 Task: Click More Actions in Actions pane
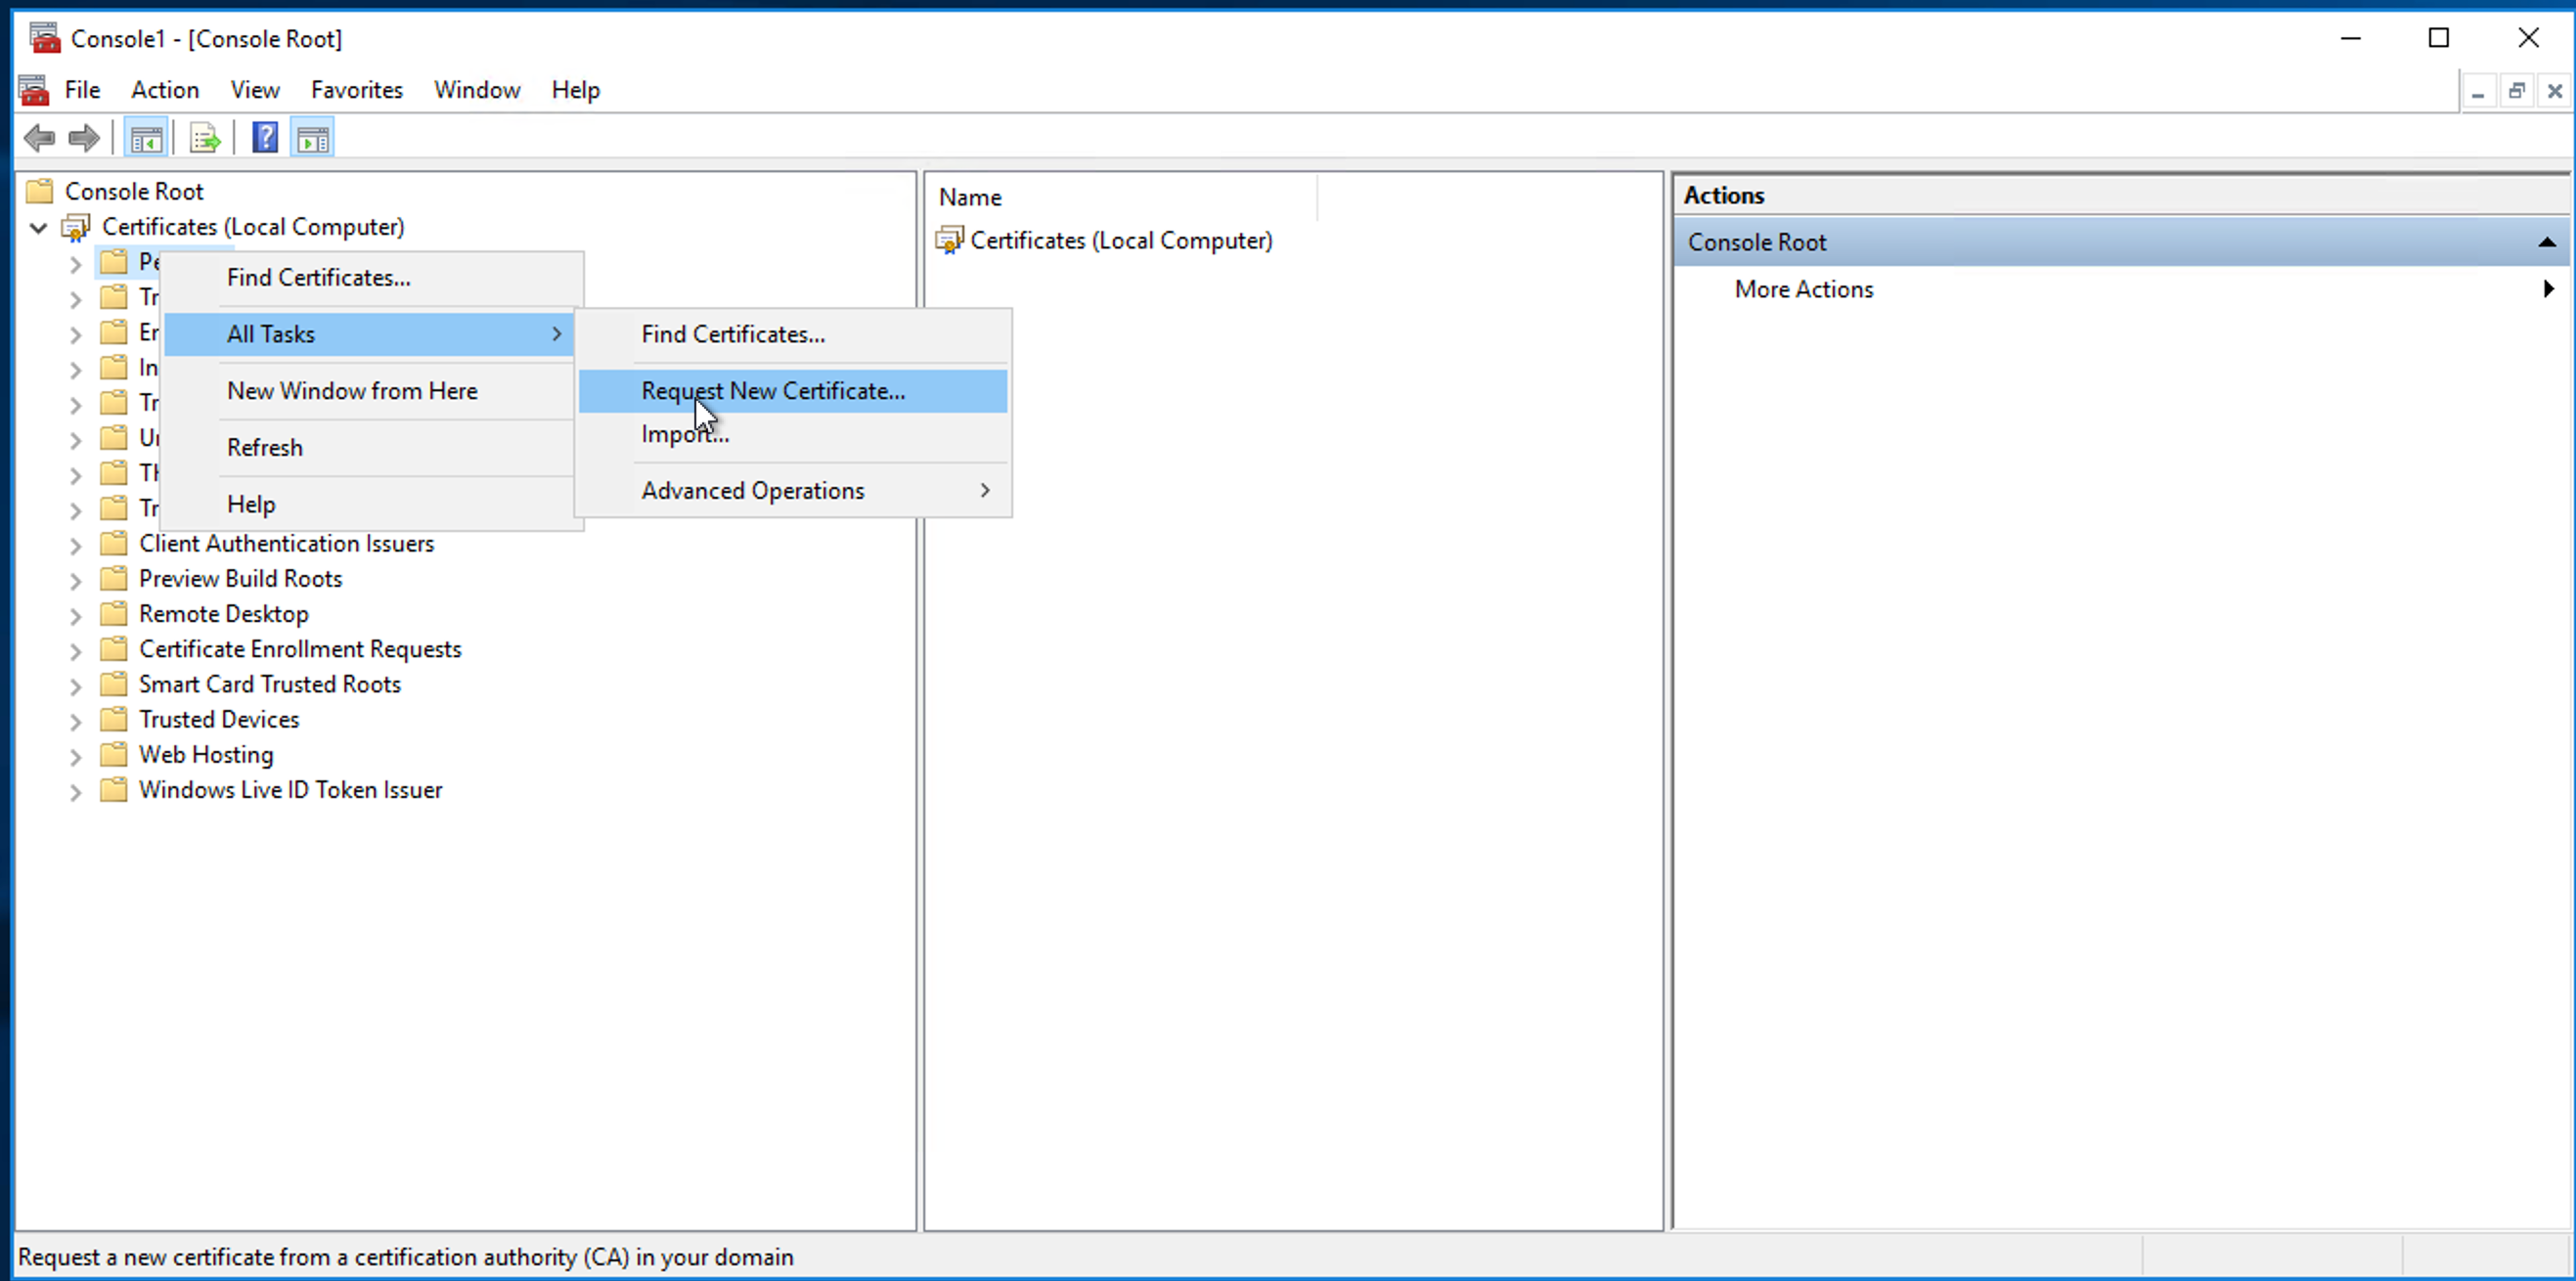[x=1803, y=289]
